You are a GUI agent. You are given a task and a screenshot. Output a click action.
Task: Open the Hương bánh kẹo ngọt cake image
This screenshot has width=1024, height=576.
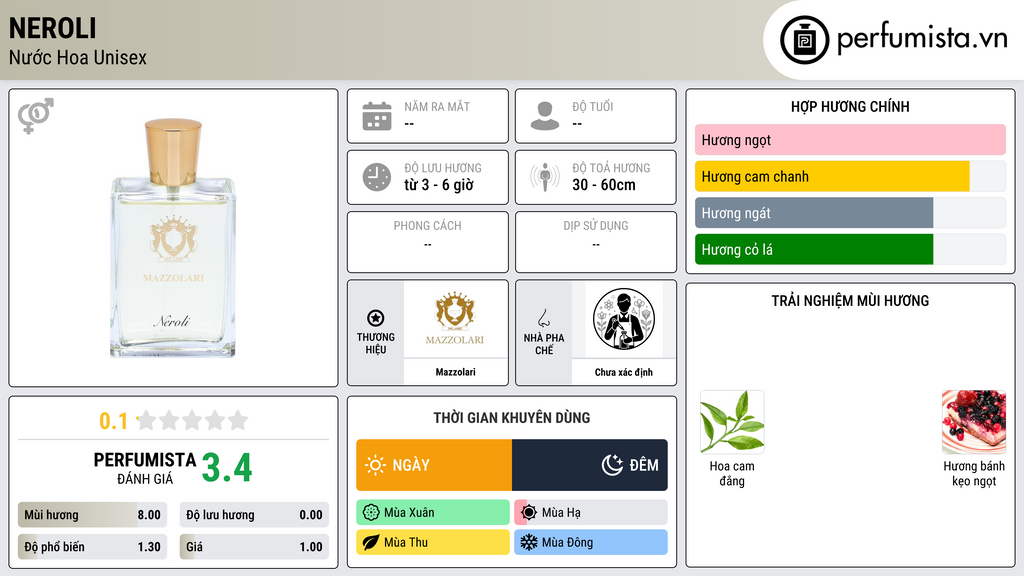(x=974, y=422)
